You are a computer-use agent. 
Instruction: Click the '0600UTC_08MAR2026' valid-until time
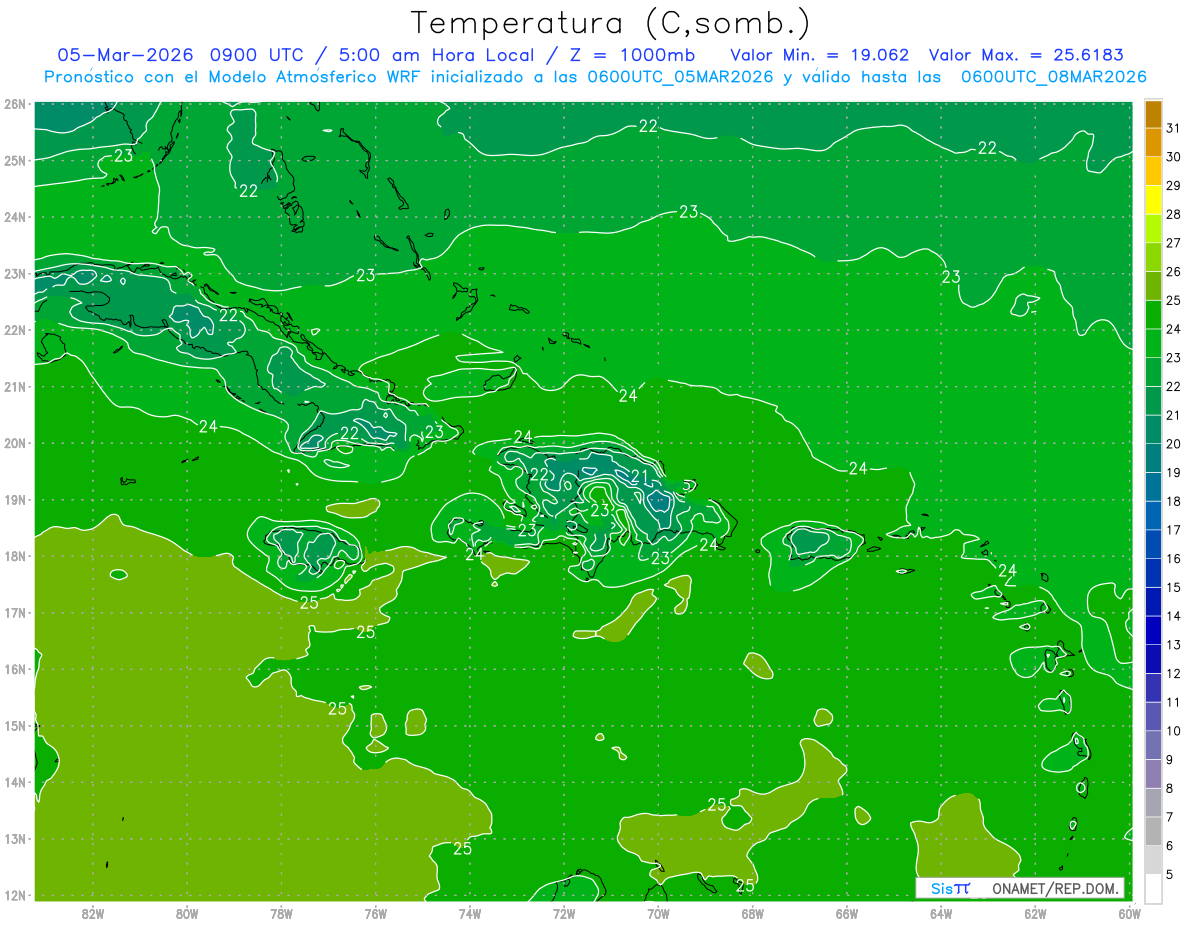click(x=1053, y=77)
